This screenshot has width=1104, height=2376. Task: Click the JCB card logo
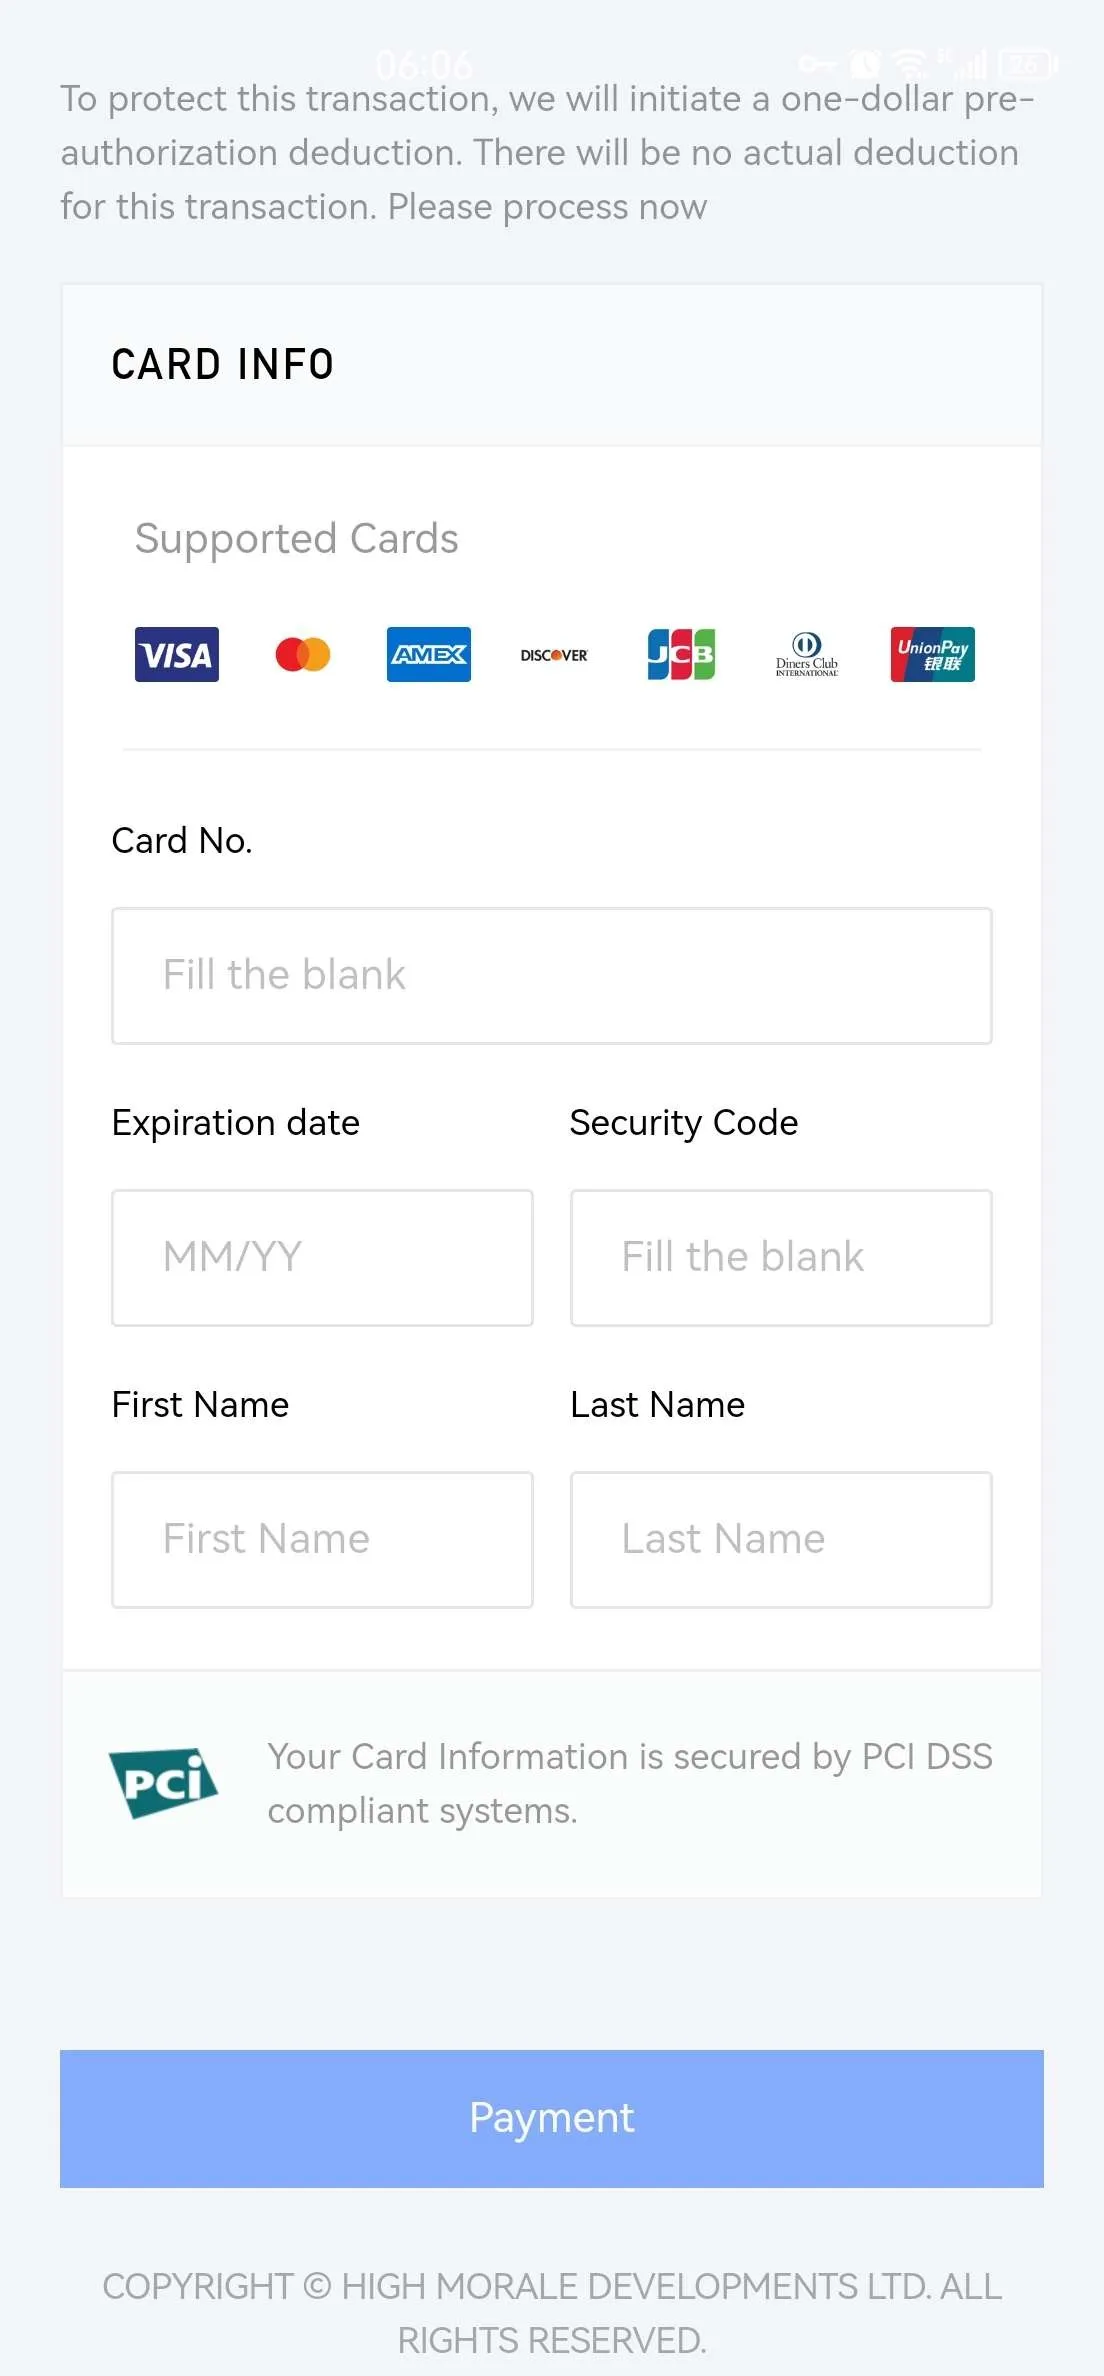coord(681,655)
